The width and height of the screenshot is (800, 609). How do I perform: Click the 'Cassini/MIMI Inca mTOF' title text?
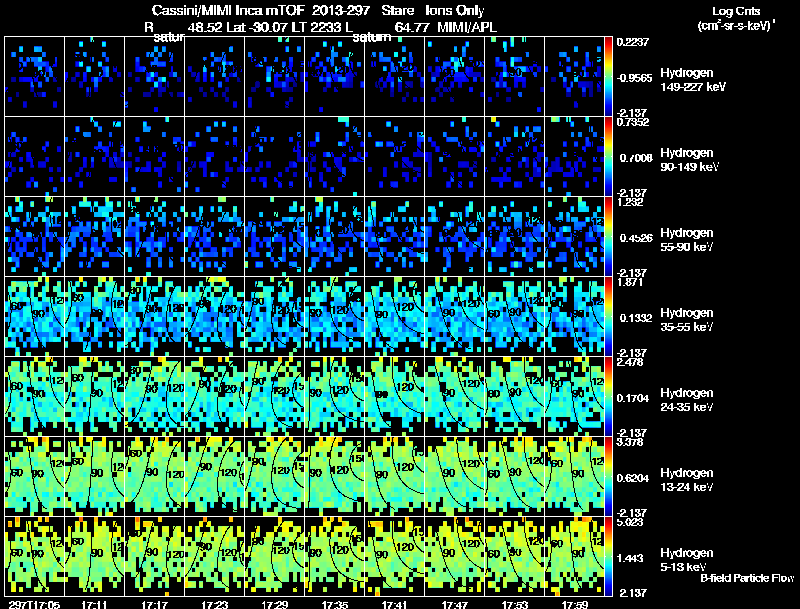point(228,10)
